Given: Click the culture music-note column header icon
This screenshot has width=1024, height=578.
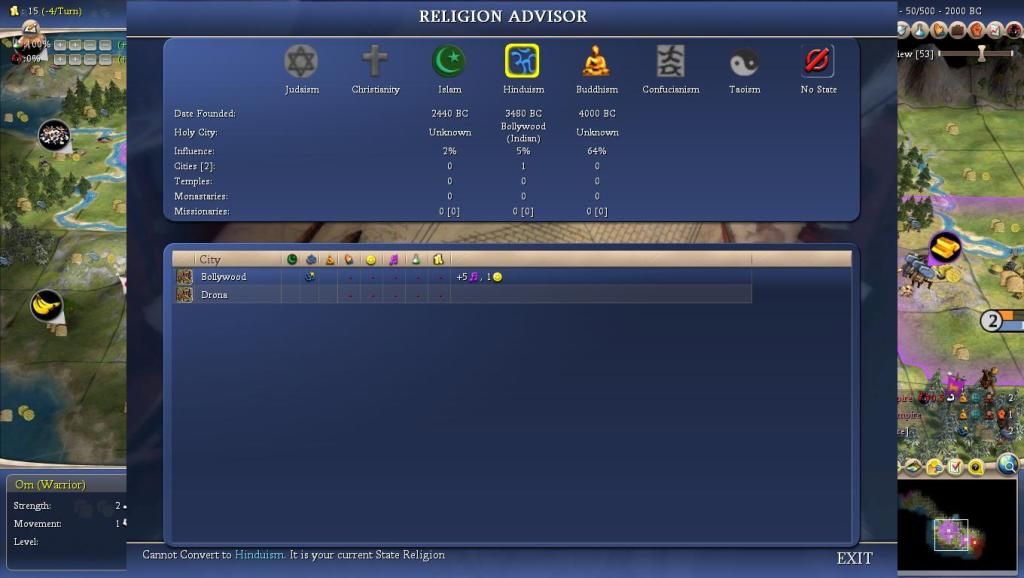Looking at the screenshot, I should click(x=393, y=259).
